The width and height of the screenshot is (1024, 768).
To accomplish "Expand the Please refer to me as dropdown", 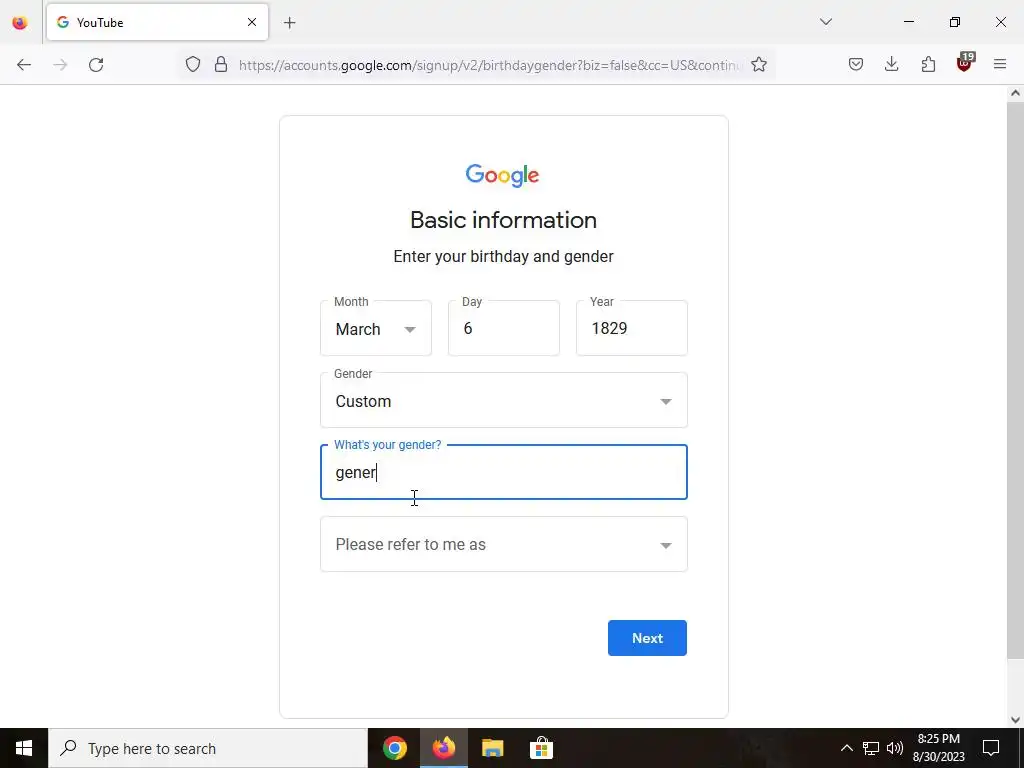I will point(504,544).
